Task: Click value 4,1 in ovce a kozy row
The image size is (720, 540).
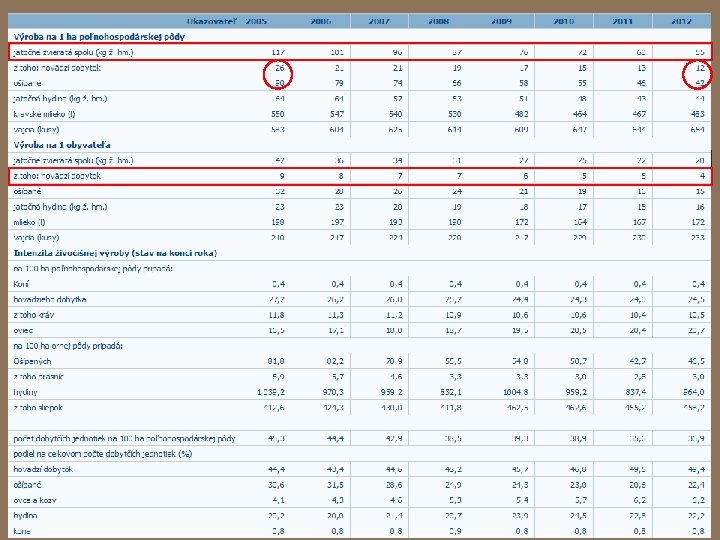Action: [x=279, y=500]
